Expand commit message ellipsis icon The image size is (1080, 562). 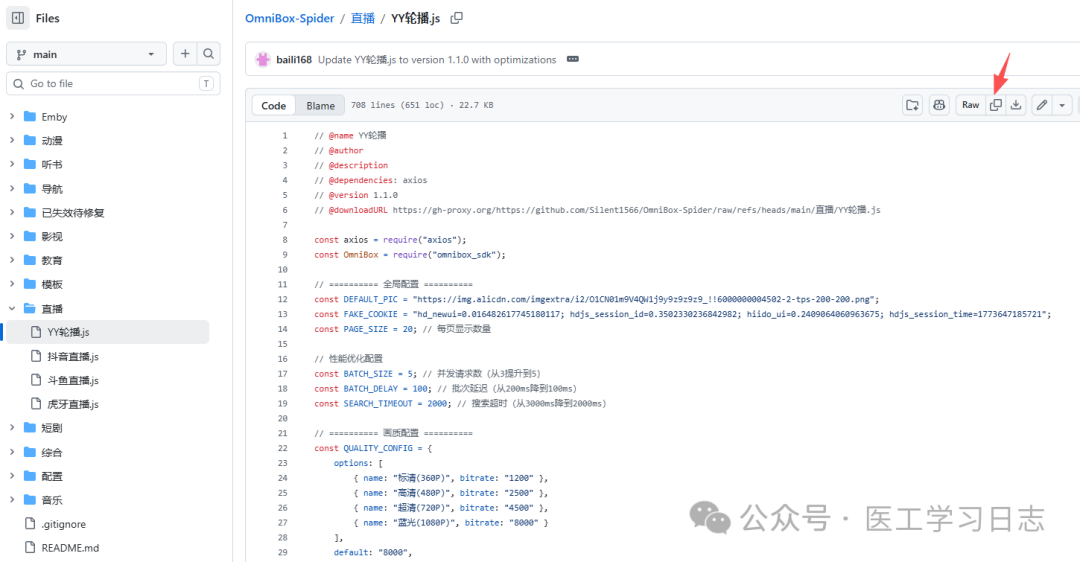(x=573, y=60)
